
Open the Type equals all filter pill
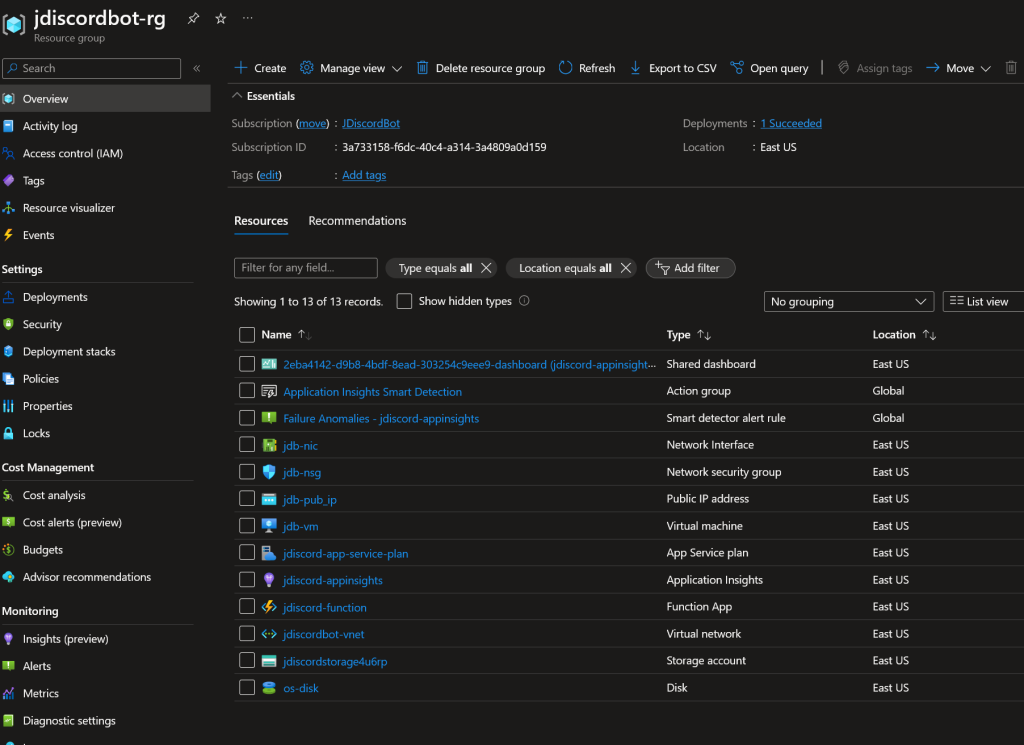(435, 268)
